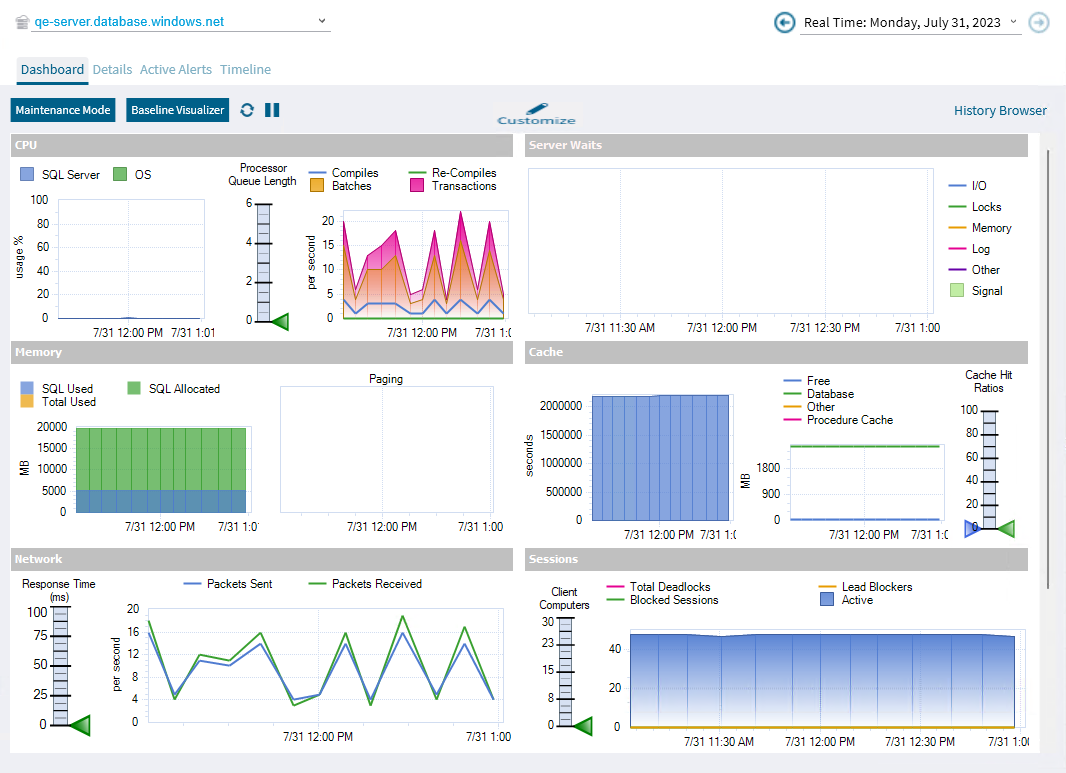Open the Baseline Visualizer

[178, 110]
